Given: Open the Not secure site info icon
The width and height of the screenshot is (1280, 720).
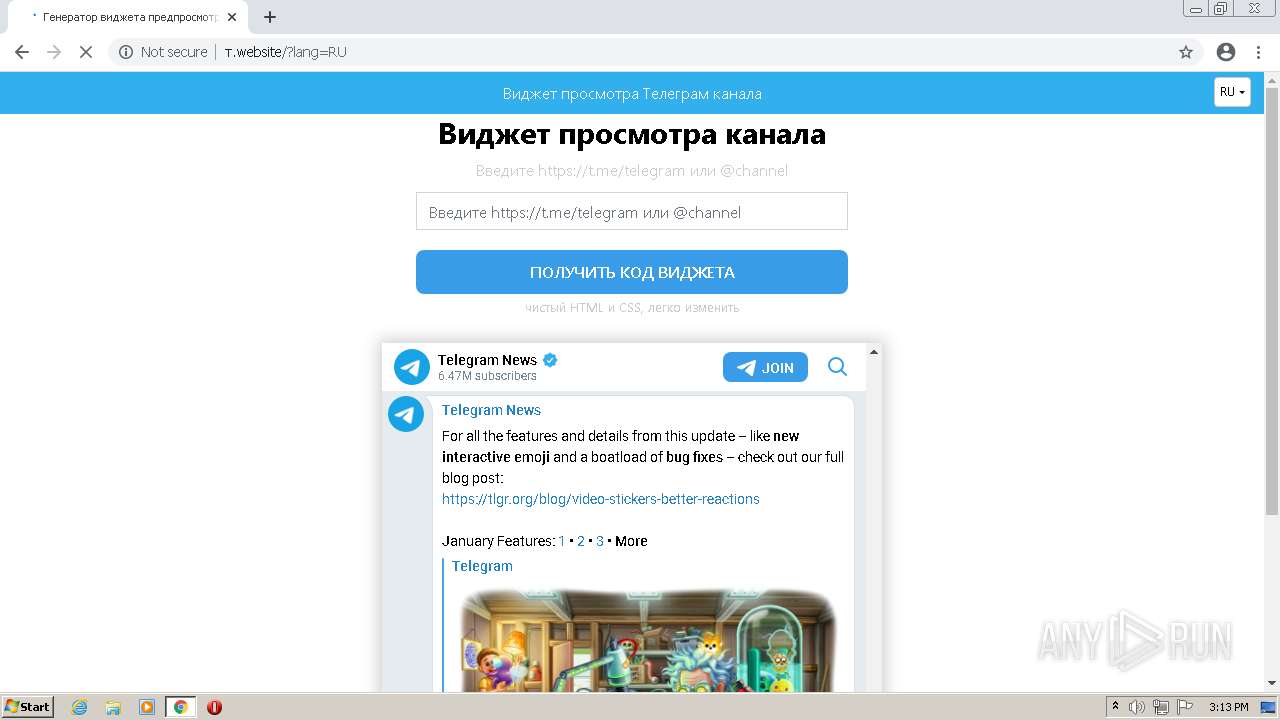Looking at the screenshot, I should tap(126, 52).
